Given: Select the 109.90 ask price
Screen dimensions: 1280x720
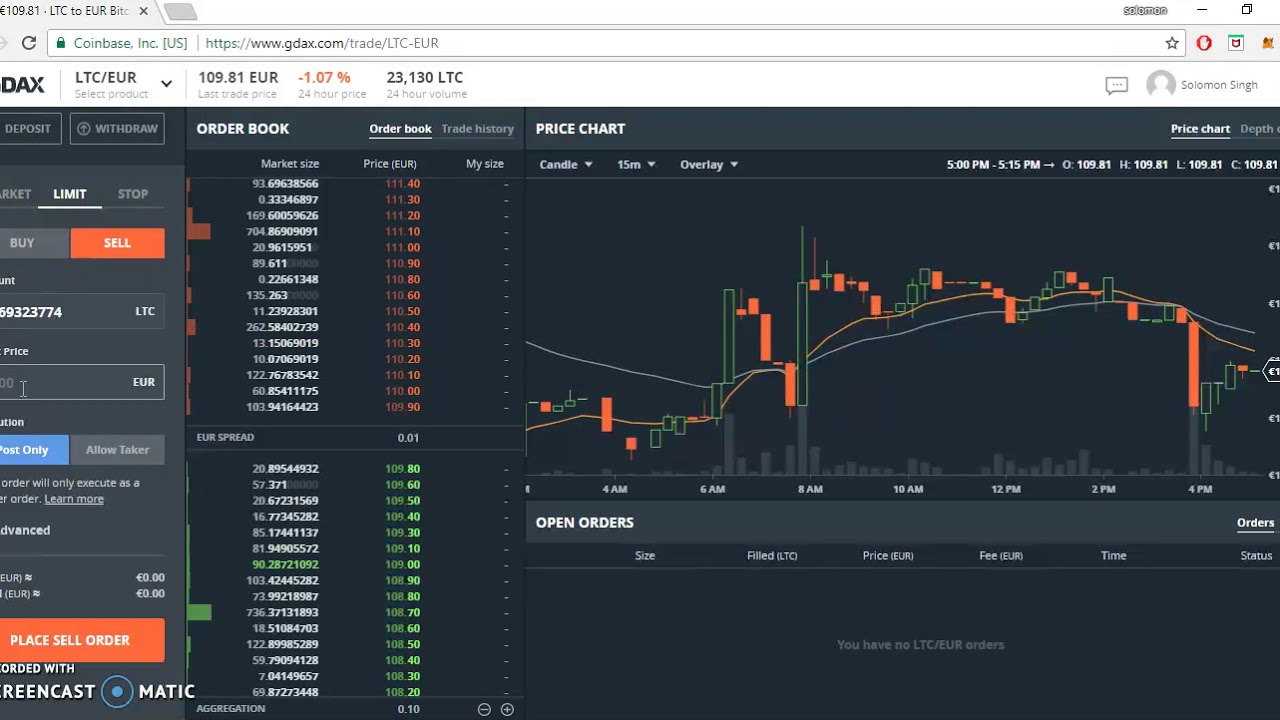Looking at the screenshot, I should tap(403, 408).
